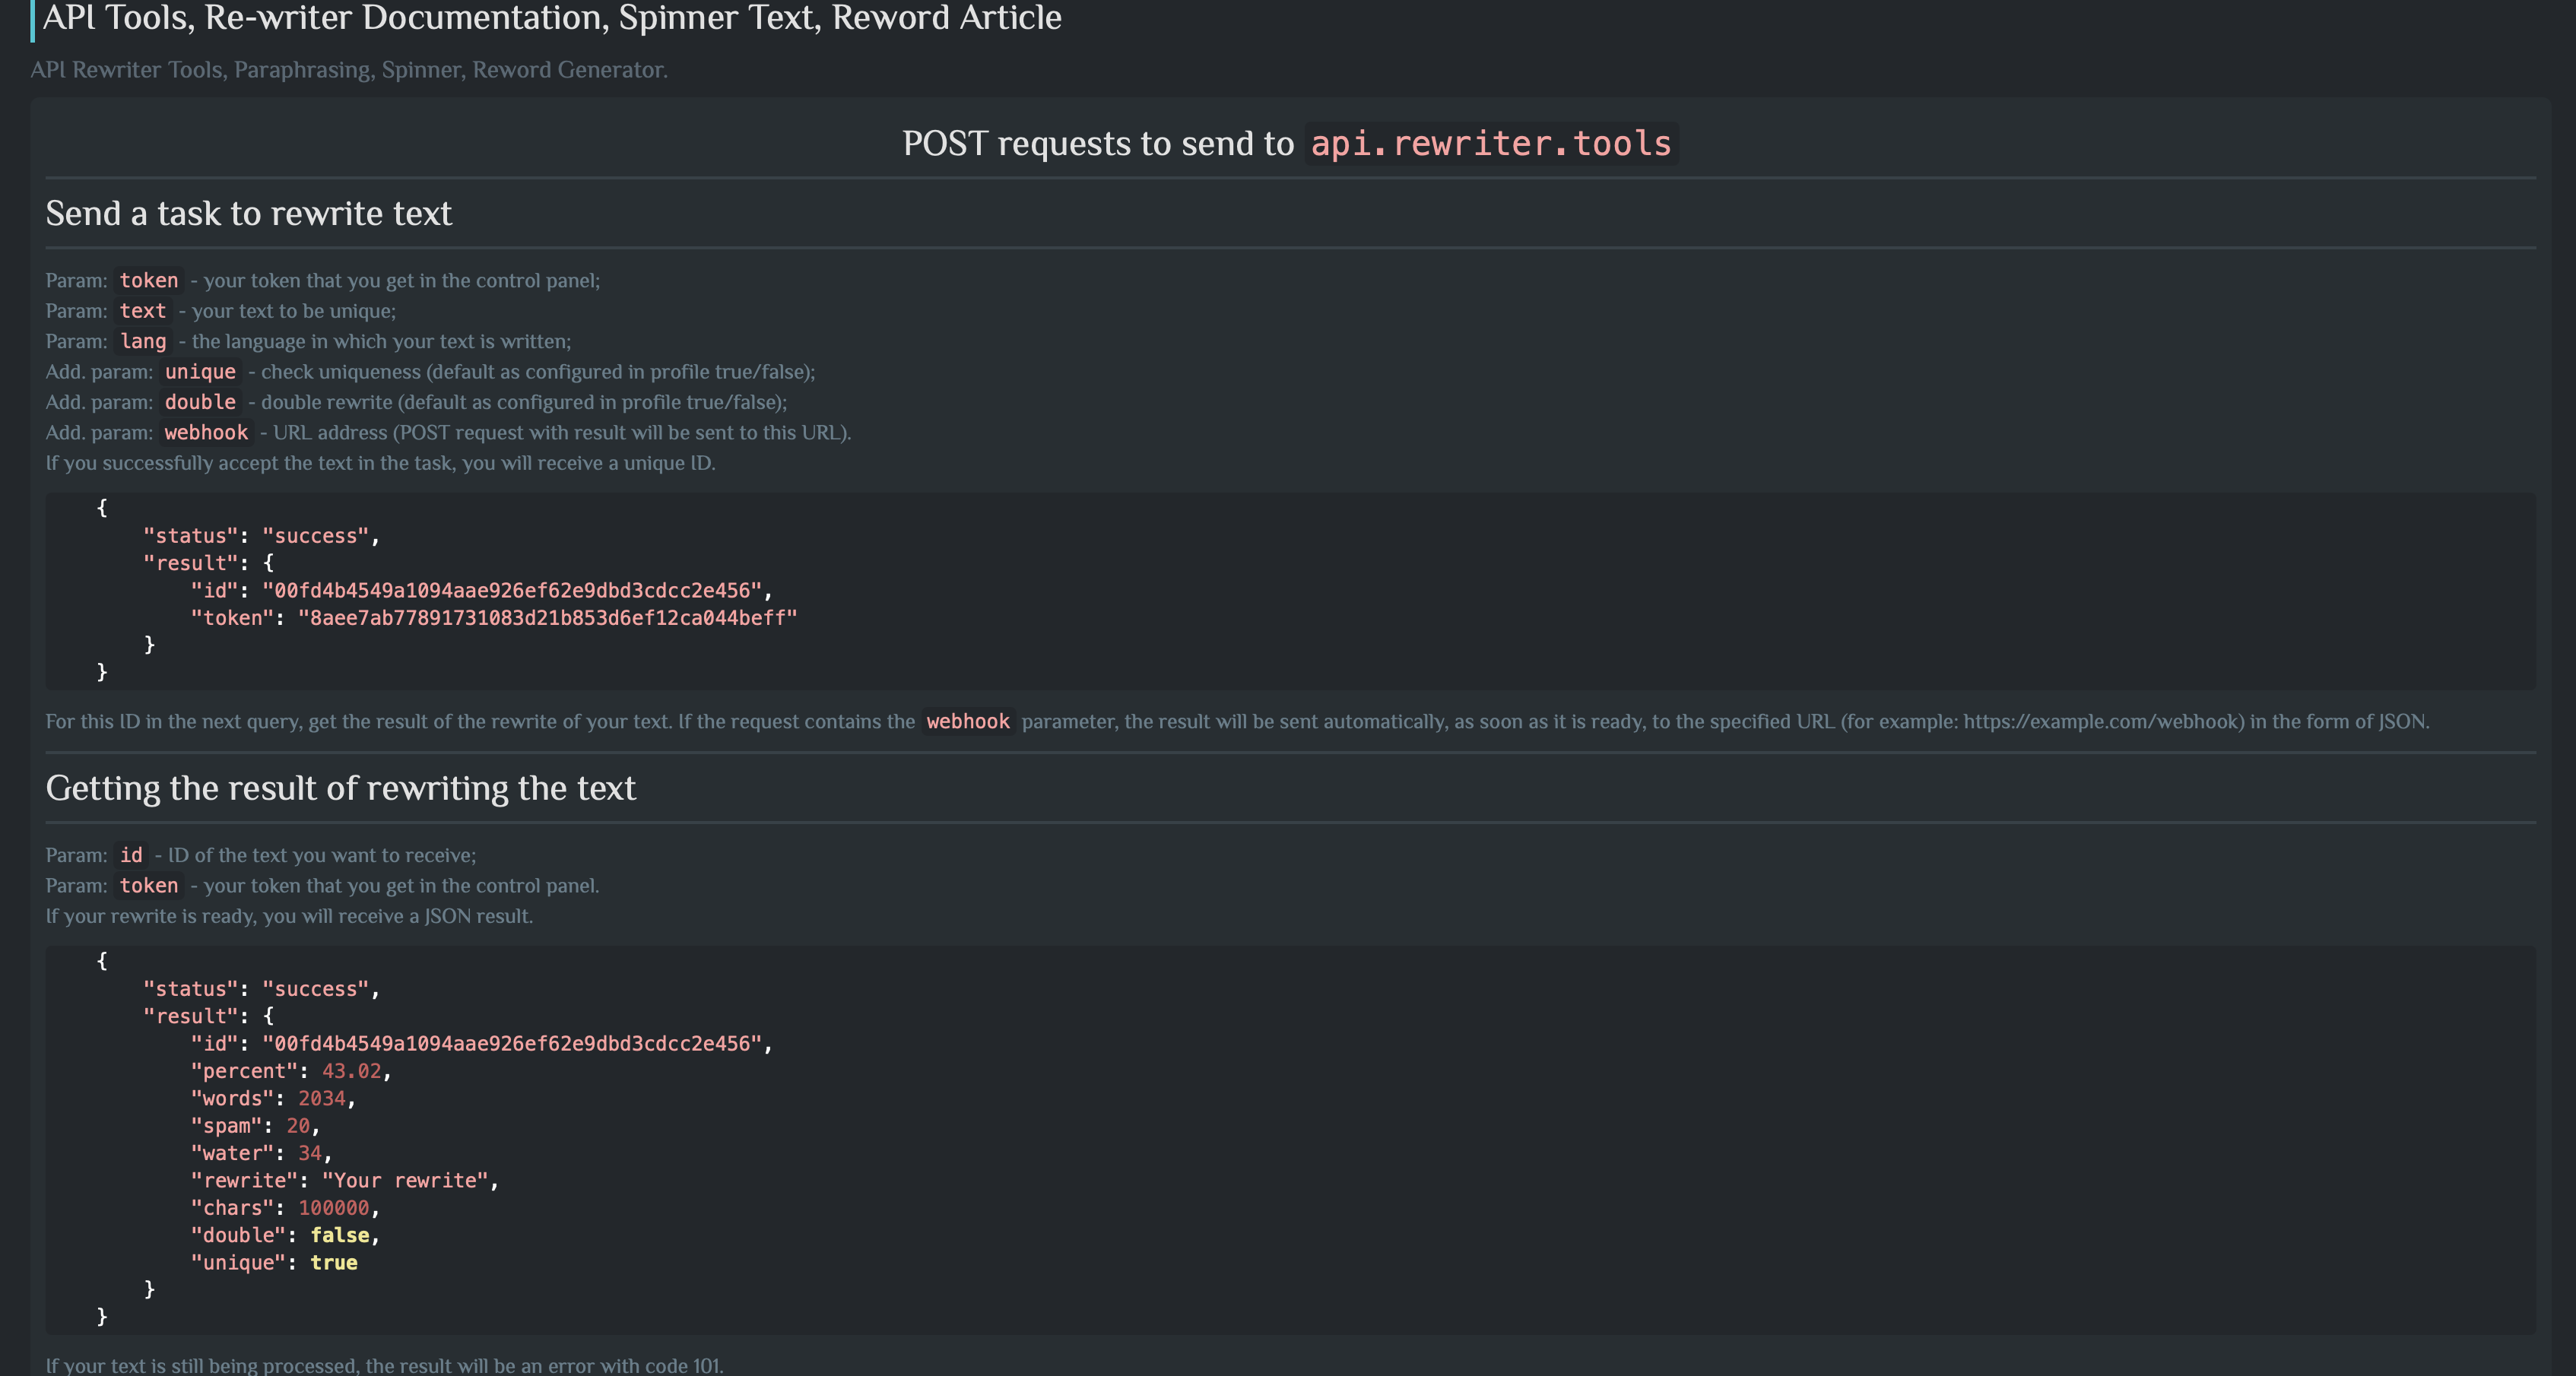Click the "water" value 34
2576x1376 pixels.
(x=310, y=1153)
